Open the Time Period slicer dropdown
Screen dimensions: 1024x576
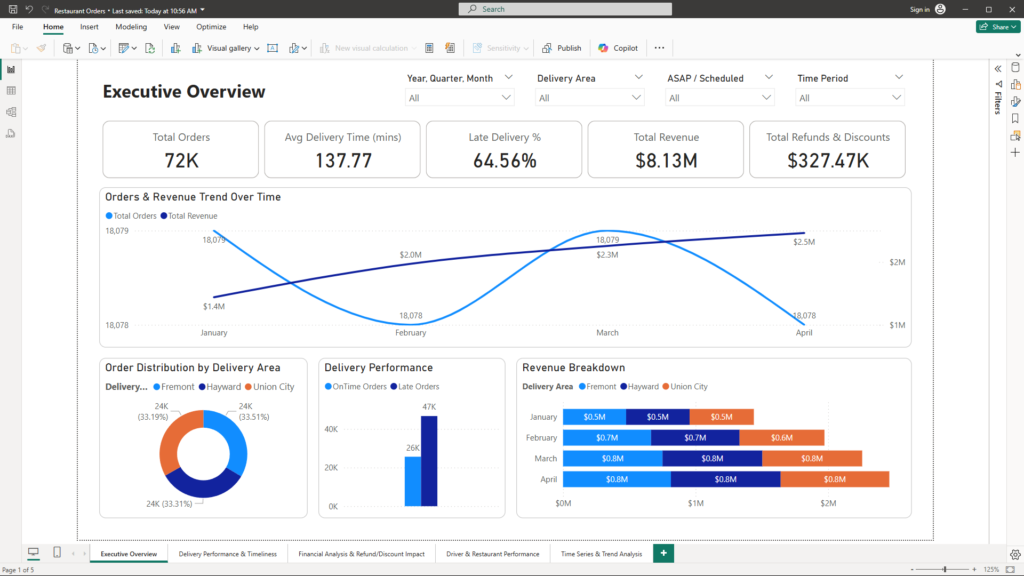897,98
